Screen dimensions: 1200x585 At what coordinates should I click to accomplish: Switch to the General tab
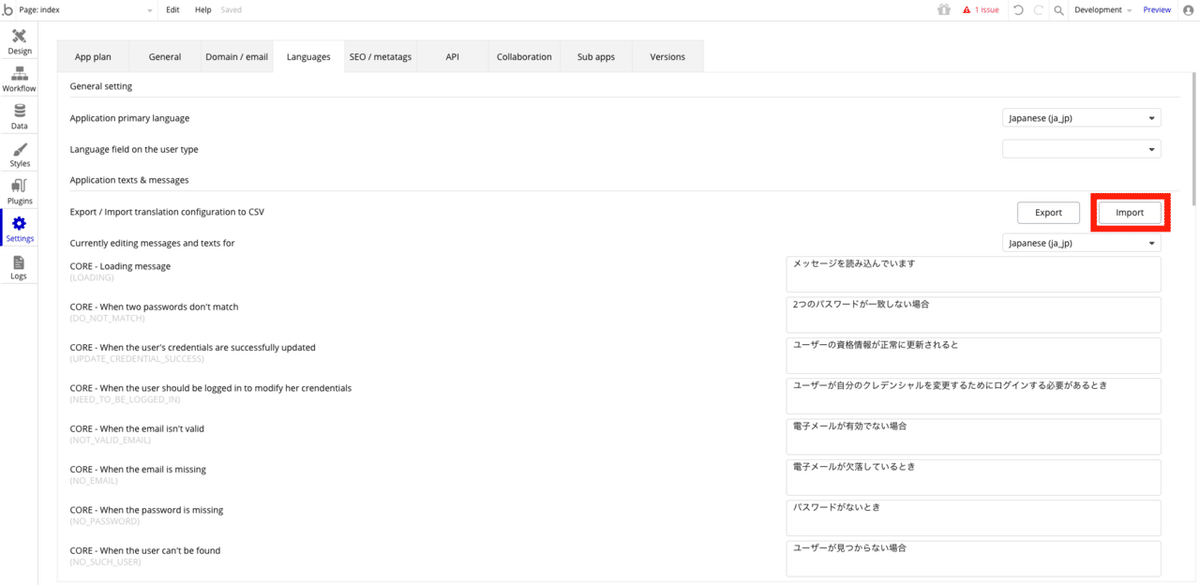point(165,57)
